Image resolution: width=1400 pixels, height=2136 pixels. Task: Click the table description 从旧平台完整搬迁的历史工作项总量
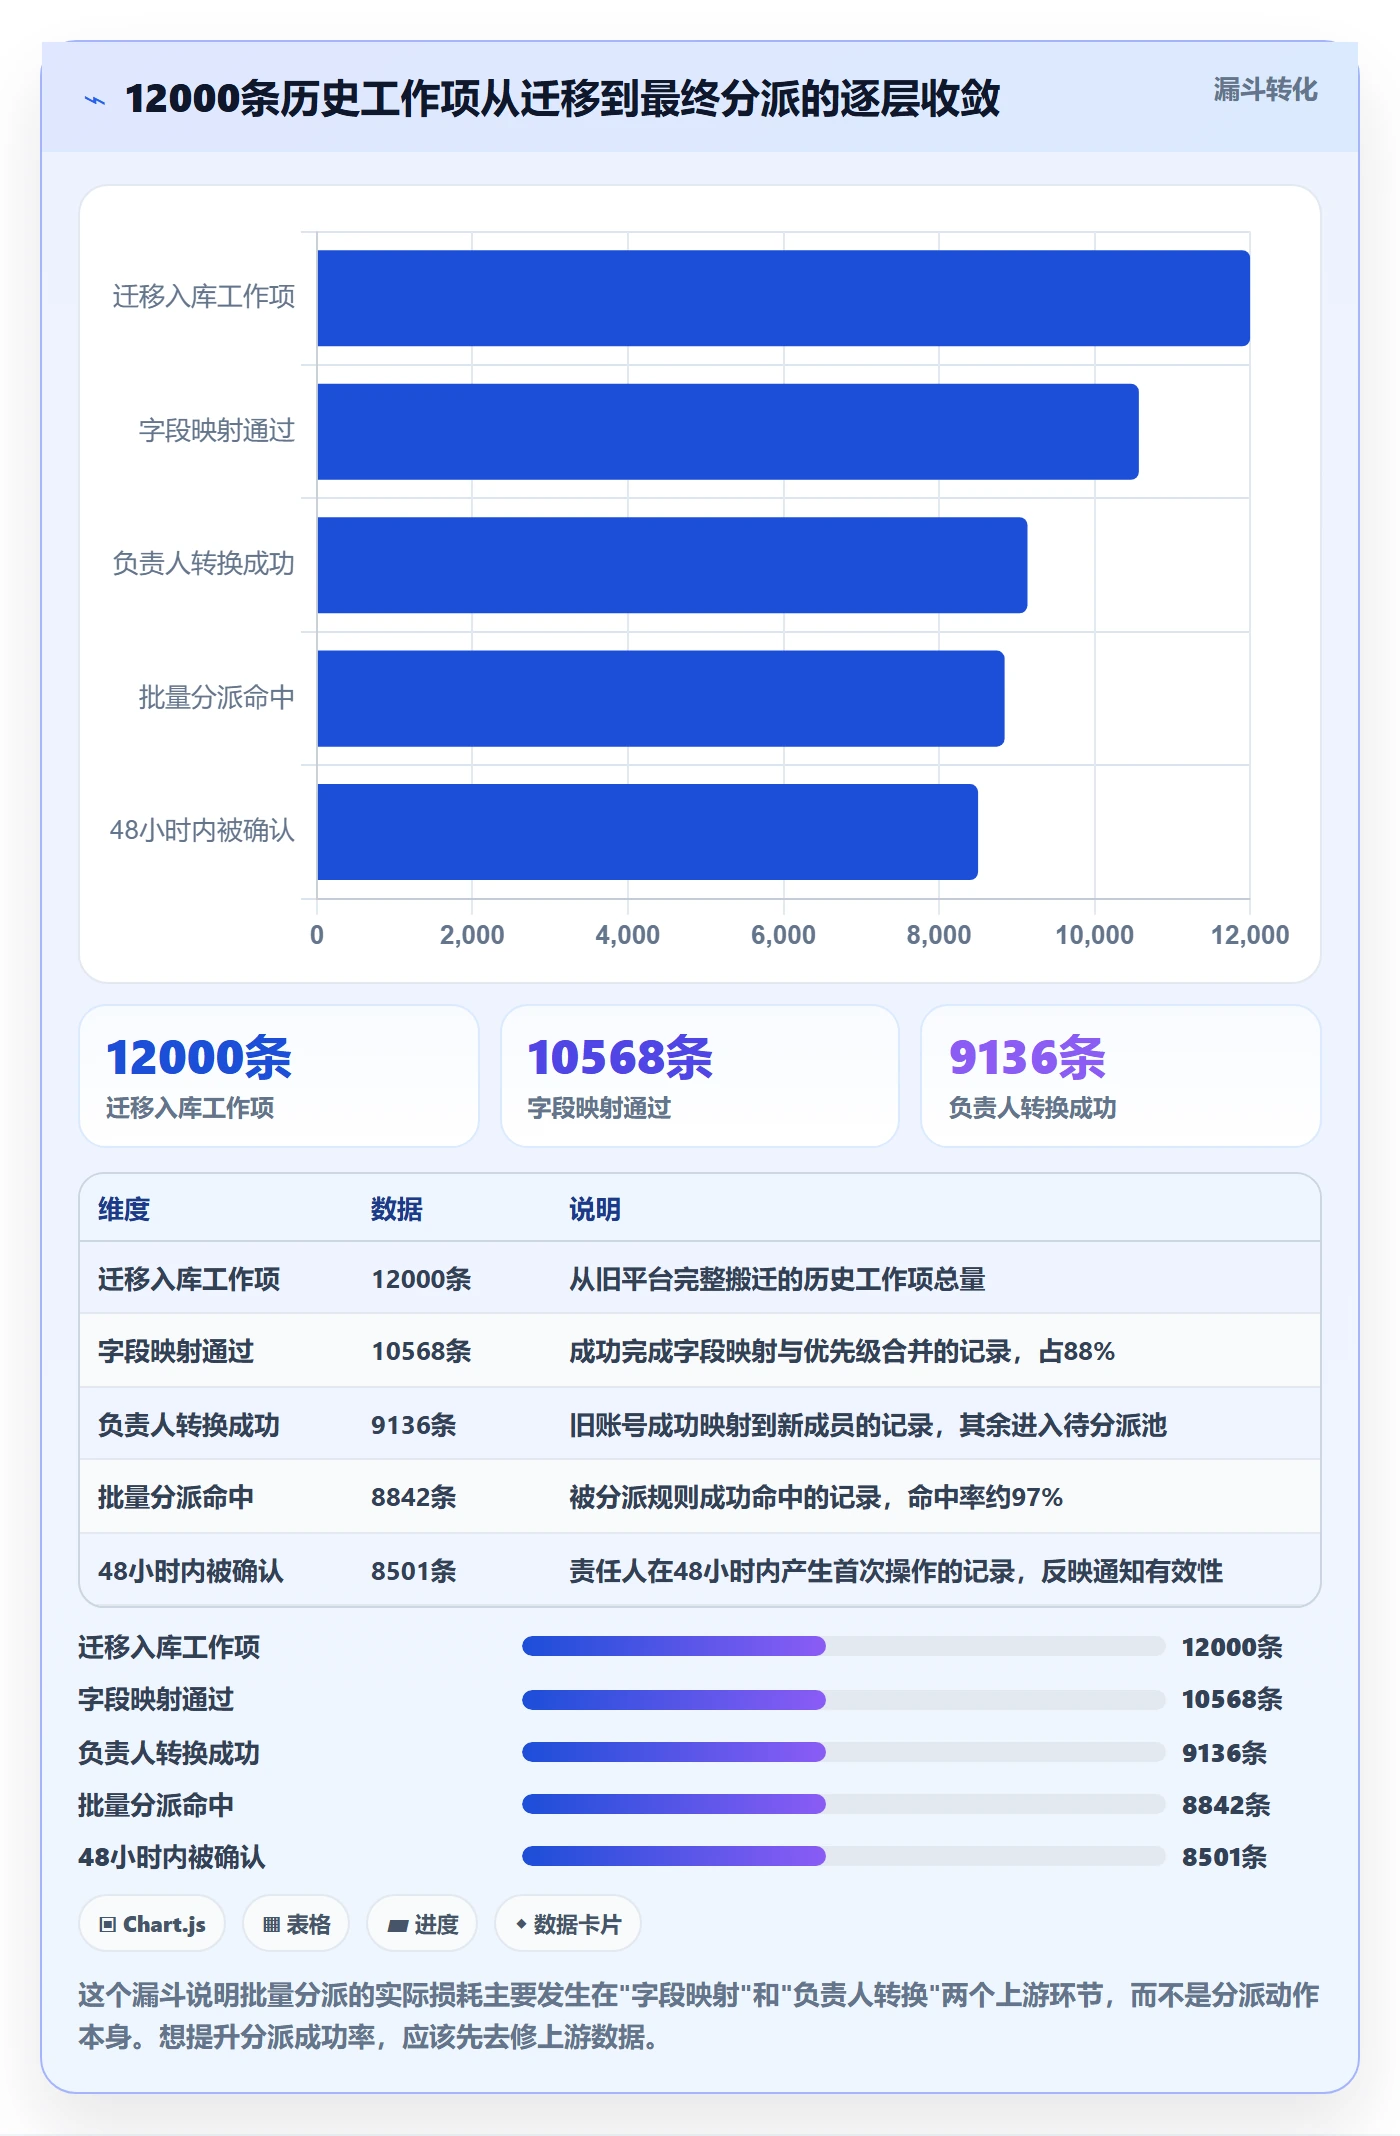click(777, 1279)
